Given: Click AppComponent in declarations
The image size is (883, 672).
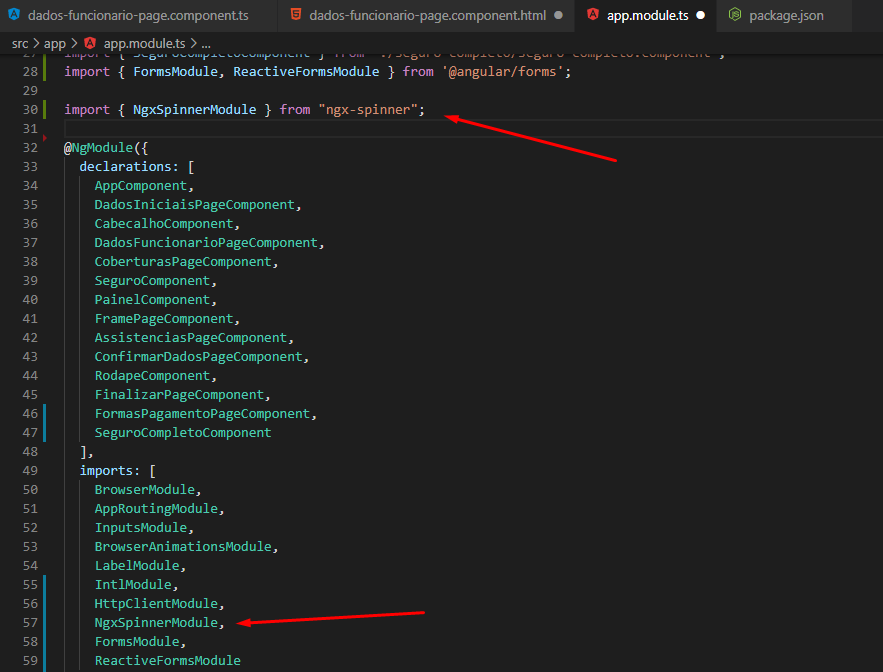Looking at the screenshot, I should point(140,186).
